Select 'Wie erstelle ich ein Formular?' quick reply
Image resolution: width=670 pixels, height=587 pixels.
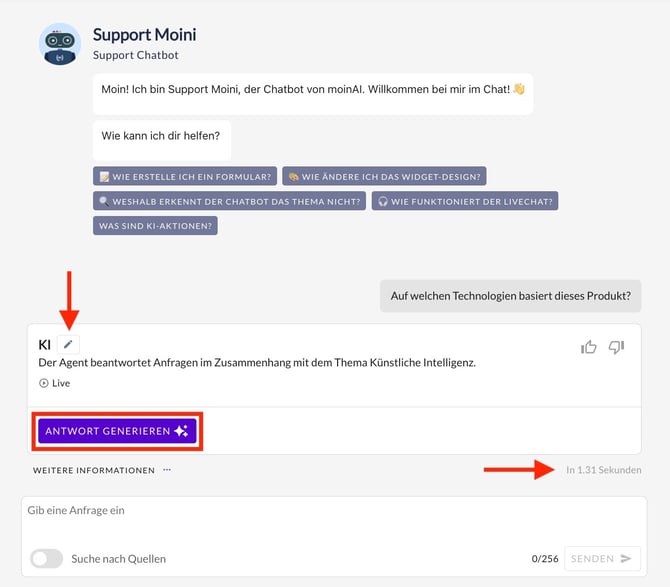click(x=184, y=176)
